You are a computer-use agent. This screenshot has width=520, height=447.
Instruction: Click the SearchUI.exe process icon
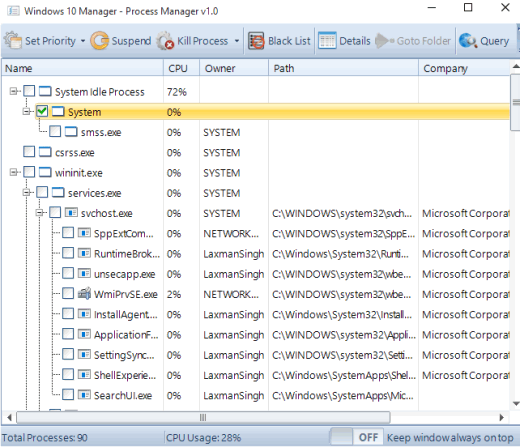click(x=84, y=395)
